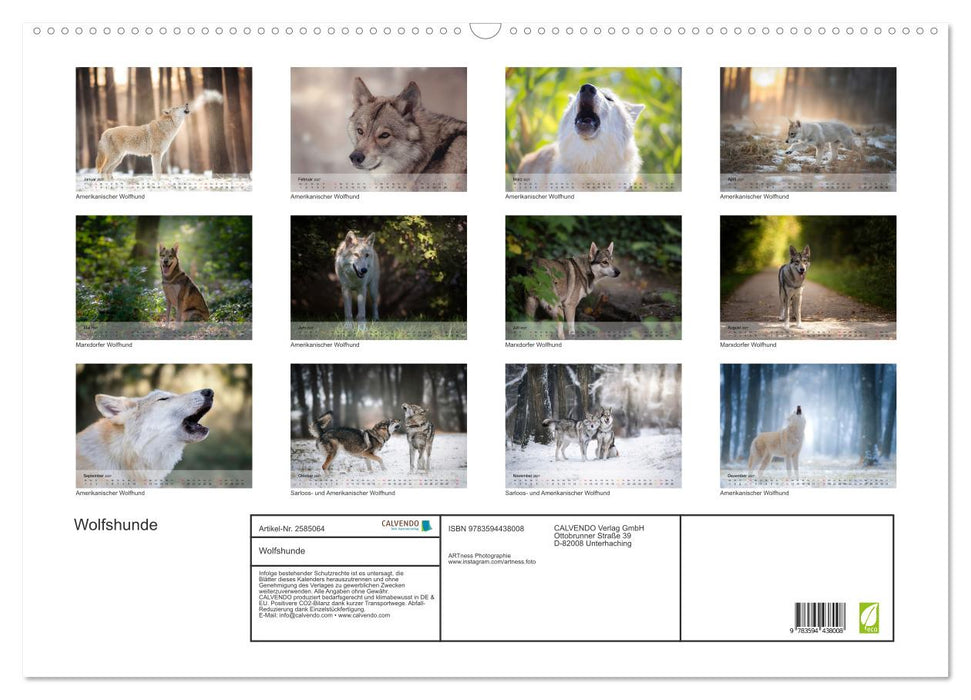Click the Marxdorfer Wolfhund caption under May photo
Screen dimensions: 971x700
coord(104,344)
